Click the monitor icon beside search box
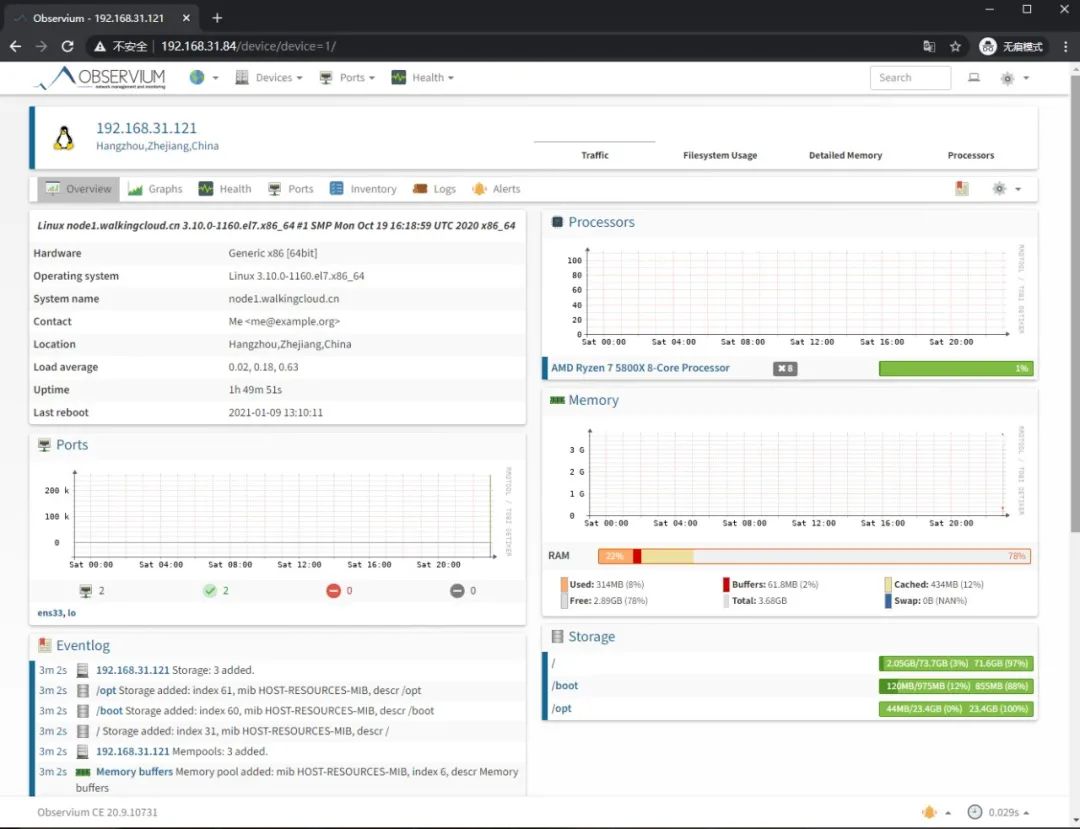The image size is (1080, 829). click(x=973, y=78)
